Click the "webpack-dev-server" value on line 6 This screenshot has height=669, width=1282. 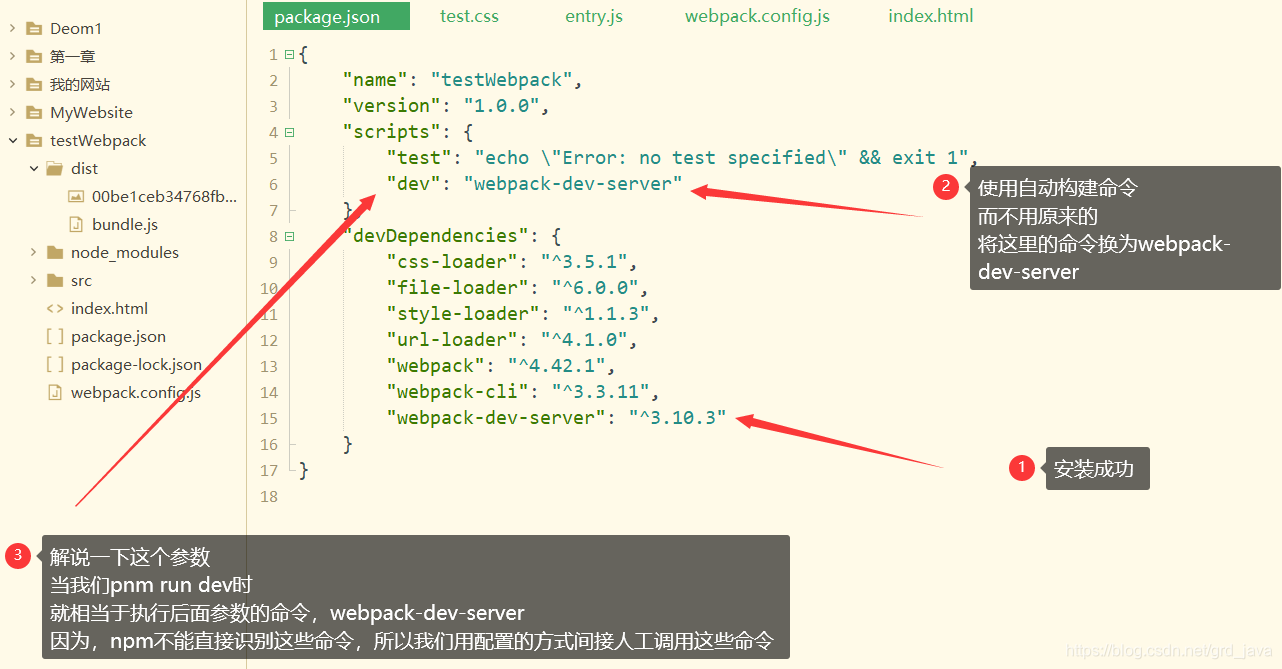point(572,184)
